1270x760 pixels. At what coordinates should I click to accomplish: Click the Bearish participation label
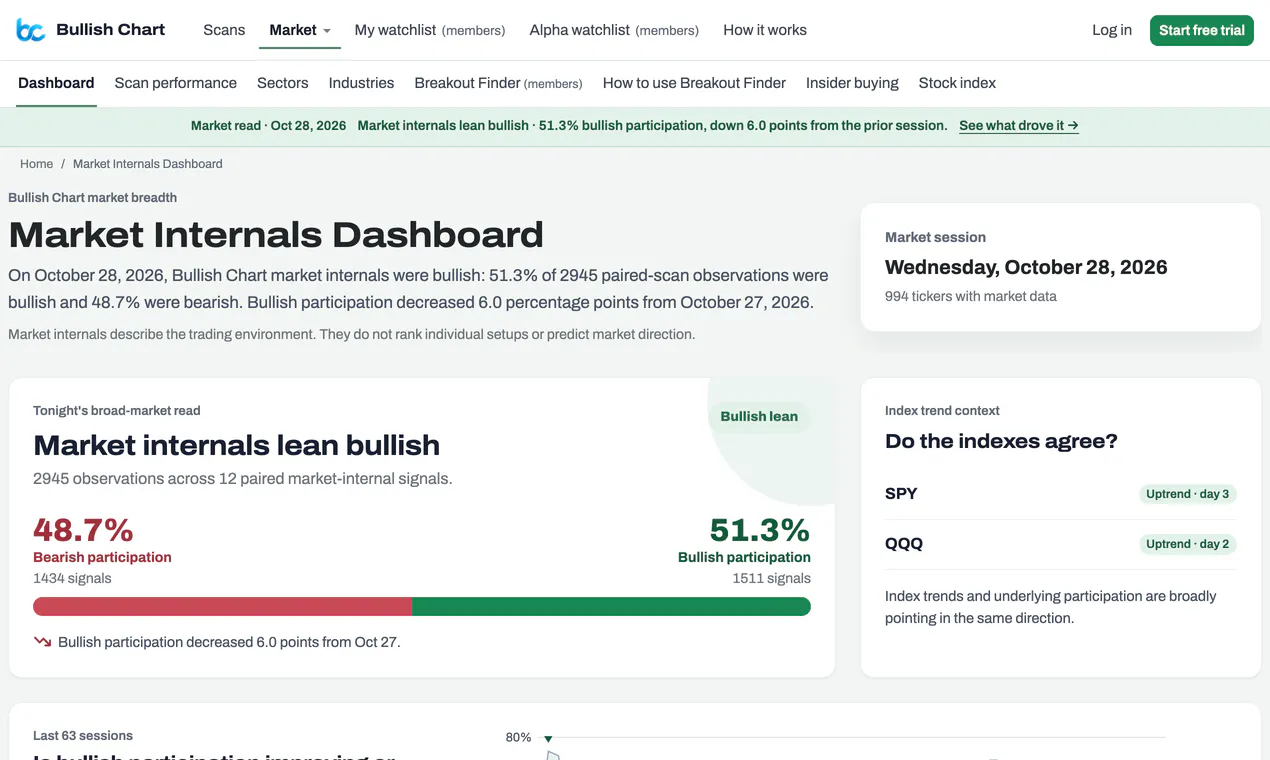[x=102, y=557]
